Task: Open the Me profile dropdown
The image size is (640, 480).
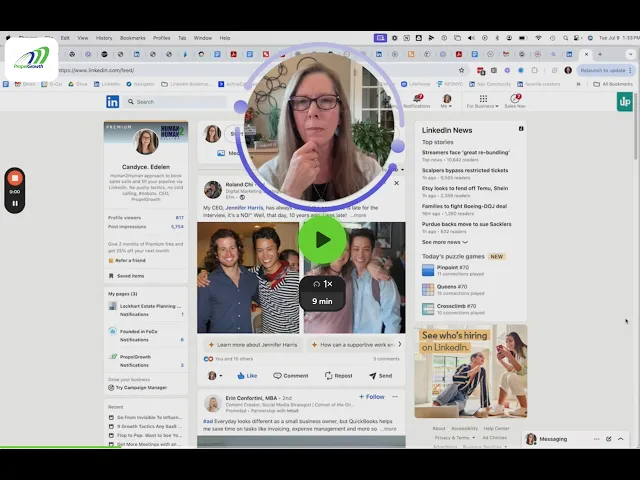Action: coord(447,101)
